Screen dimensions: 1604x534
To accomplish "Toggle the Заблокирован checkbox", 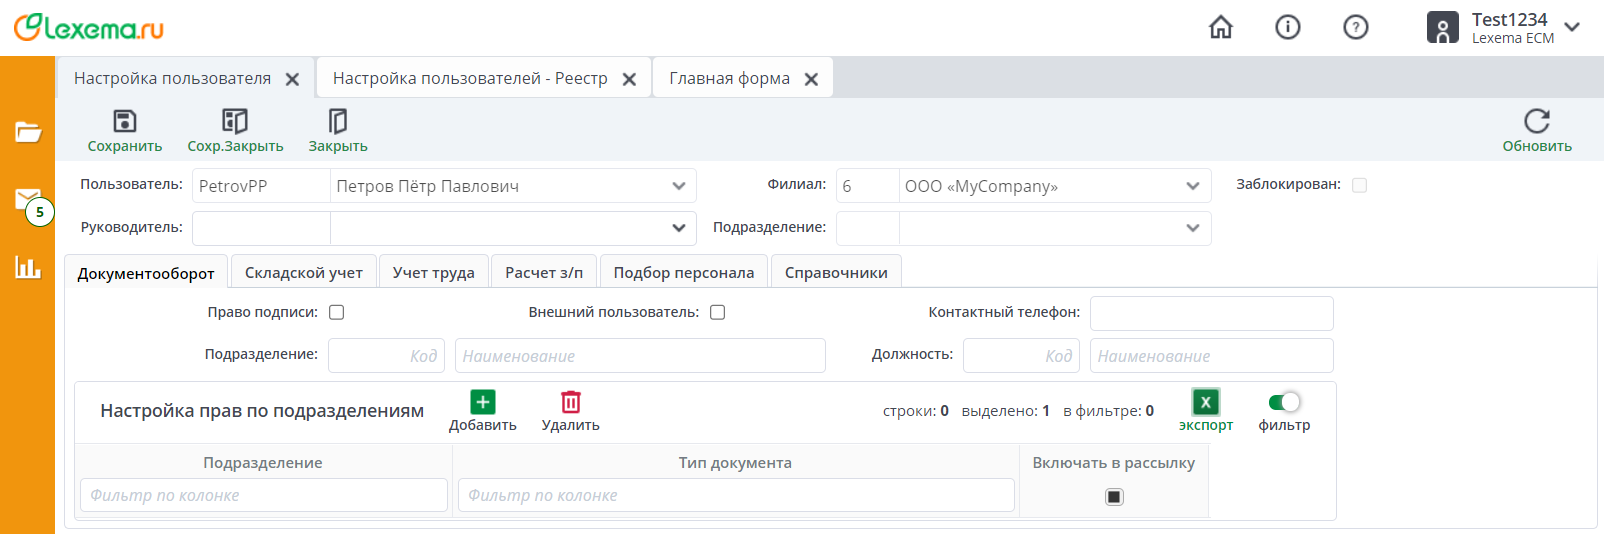I will tap(1359, 185).
